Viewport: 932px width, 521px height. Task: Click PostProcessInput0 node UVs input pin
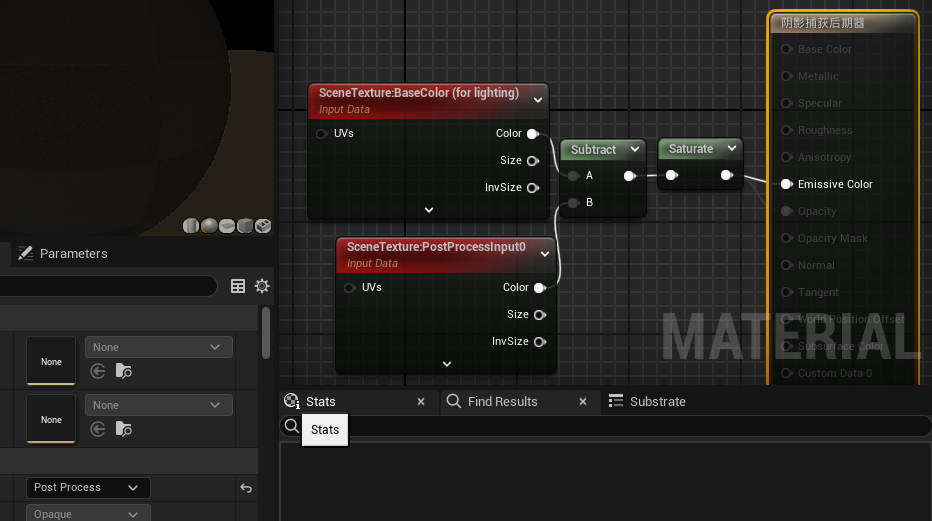tap(350, 288)
